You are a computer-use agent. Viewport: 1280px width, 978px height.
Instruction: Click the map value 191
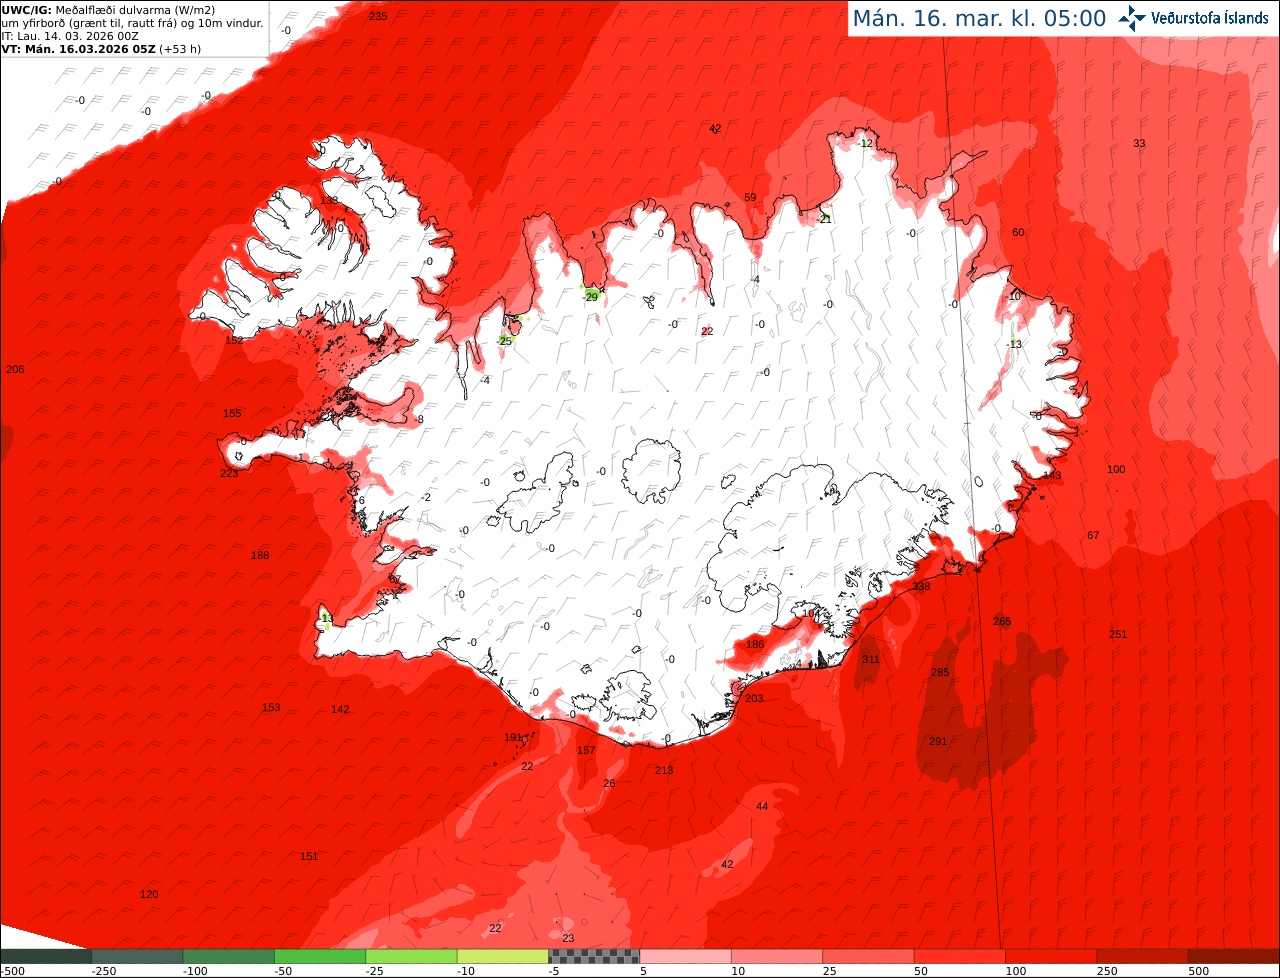point(513,738)
